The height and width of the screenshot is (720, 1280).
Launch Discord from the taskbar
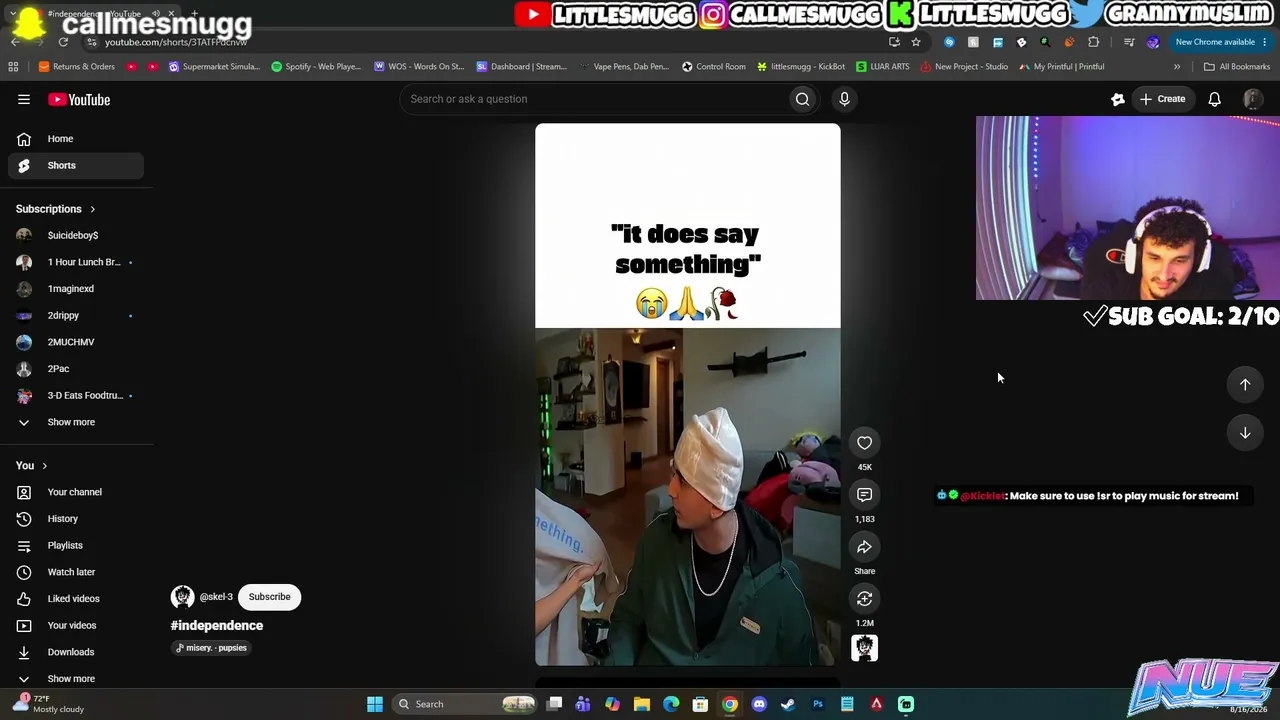tap(759, 704)
